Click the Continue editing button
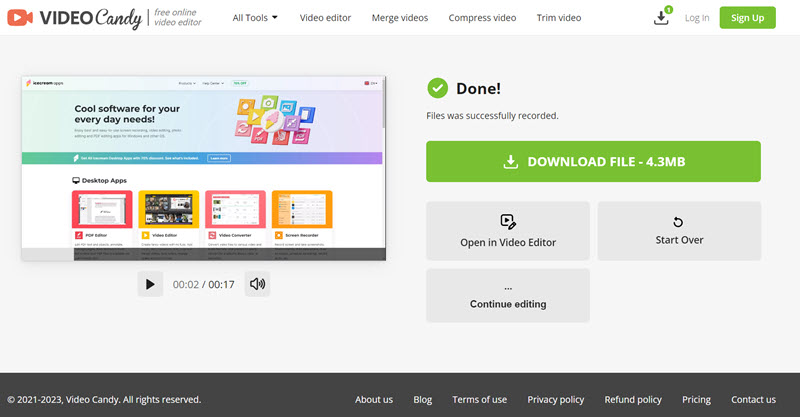The image size is (800, 417). (508, 296)
